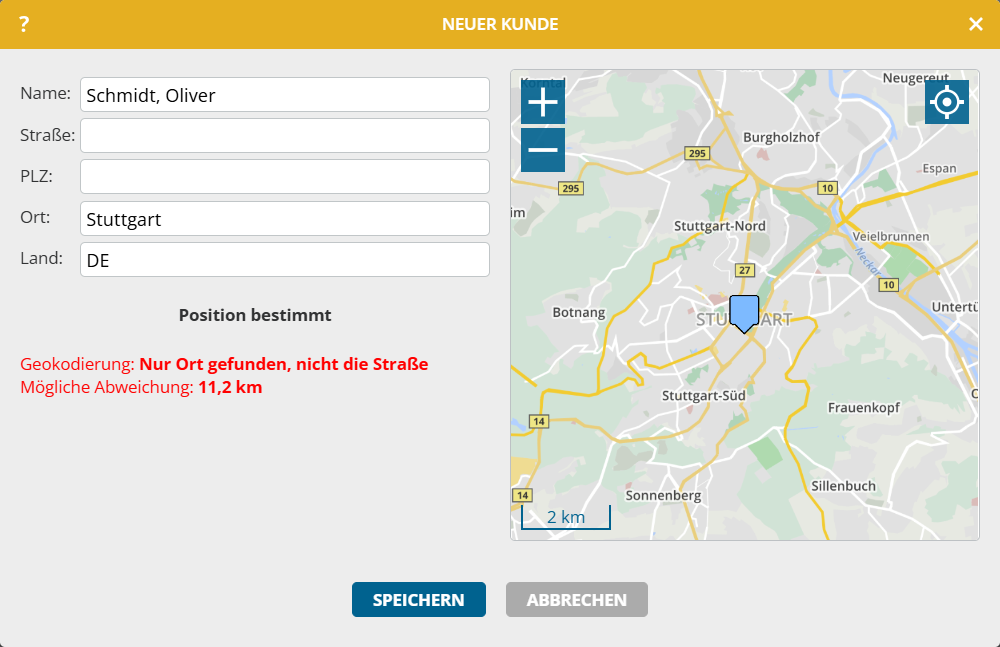
Task: Save the customer with Speichern
Action: point(418,600)
